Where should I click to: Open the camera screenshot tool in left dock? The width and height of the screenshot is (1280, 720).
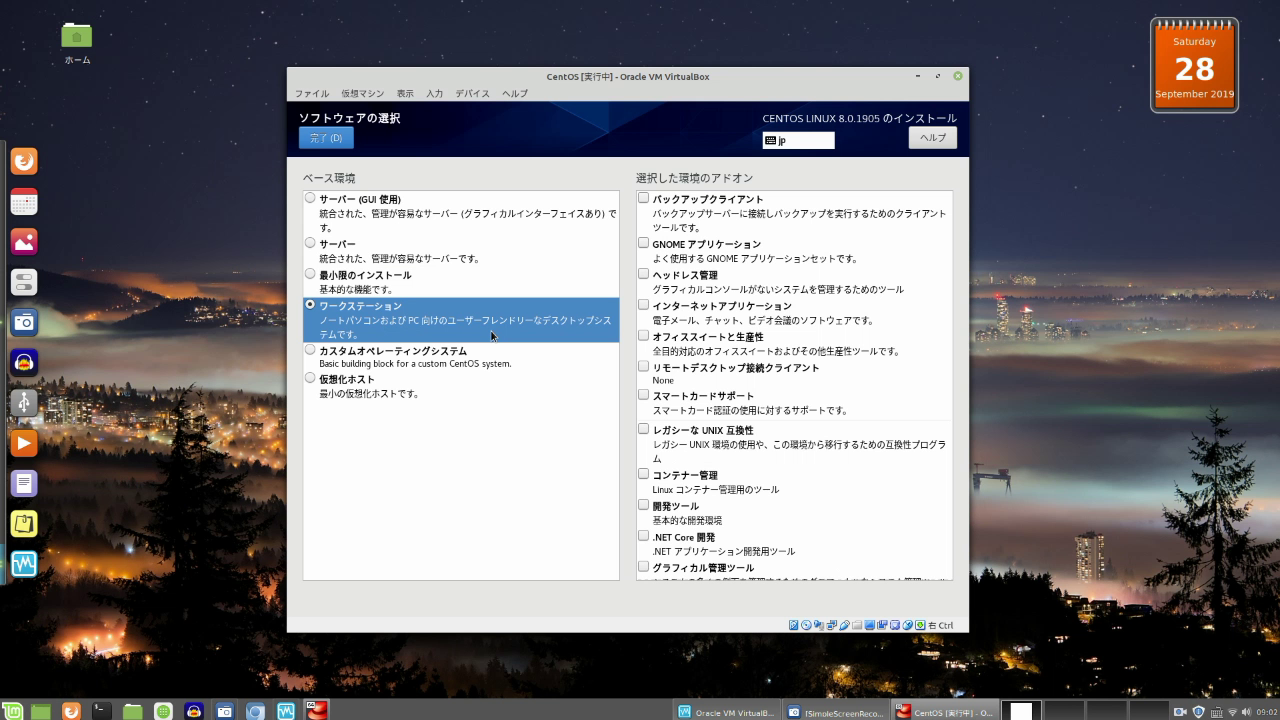[x=24, y=322]
